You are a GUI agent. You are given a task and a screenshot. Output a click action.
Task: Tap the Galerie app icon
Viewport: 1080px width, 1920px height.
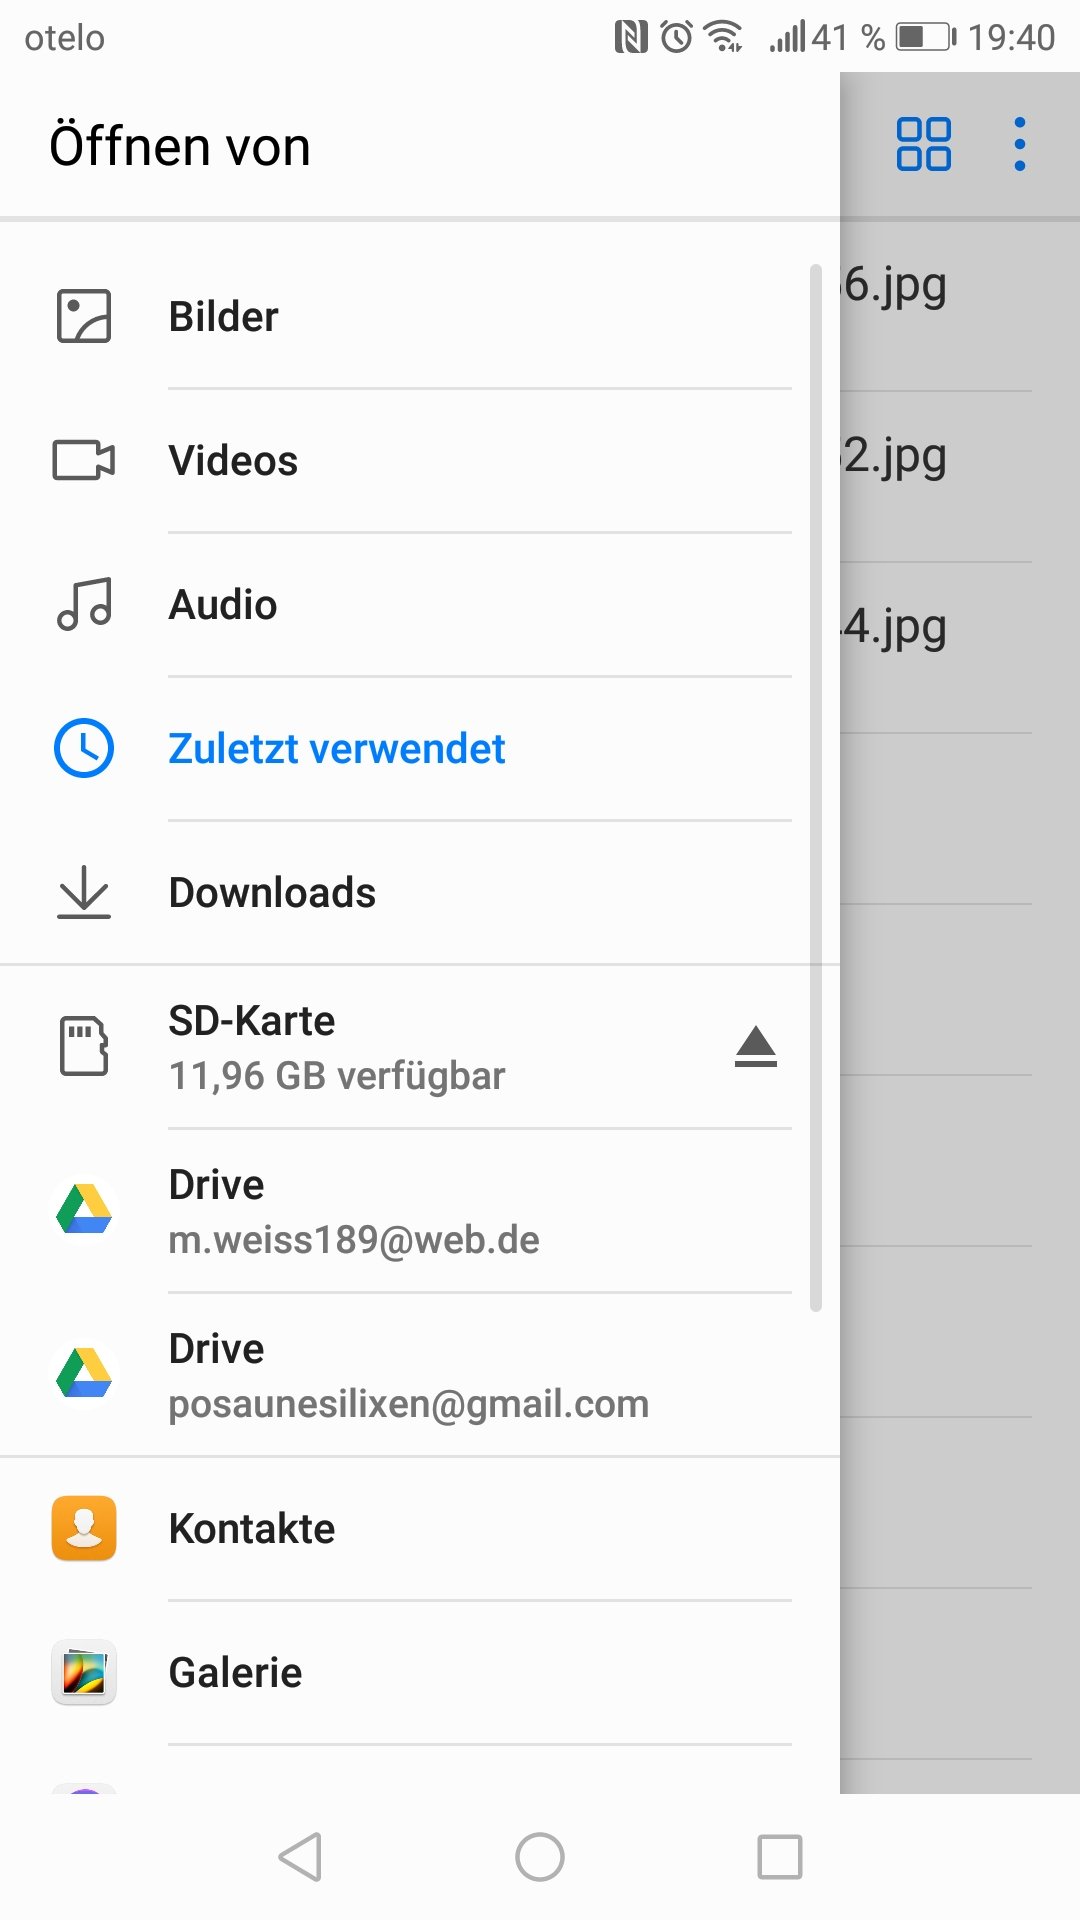click(x=84, y=1672)
